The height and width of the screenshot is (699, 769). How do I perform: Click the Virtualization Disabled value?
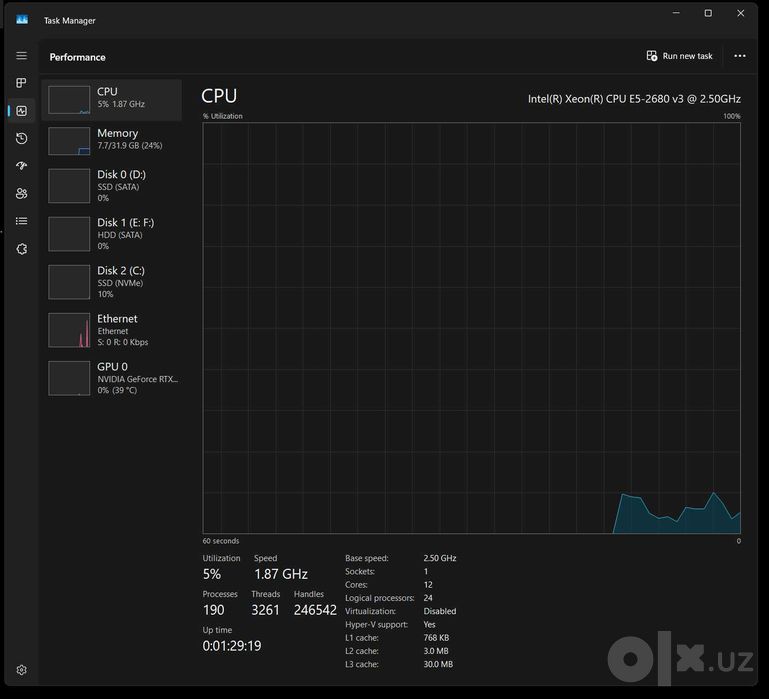pyautogui.click(x=439, y=611)
